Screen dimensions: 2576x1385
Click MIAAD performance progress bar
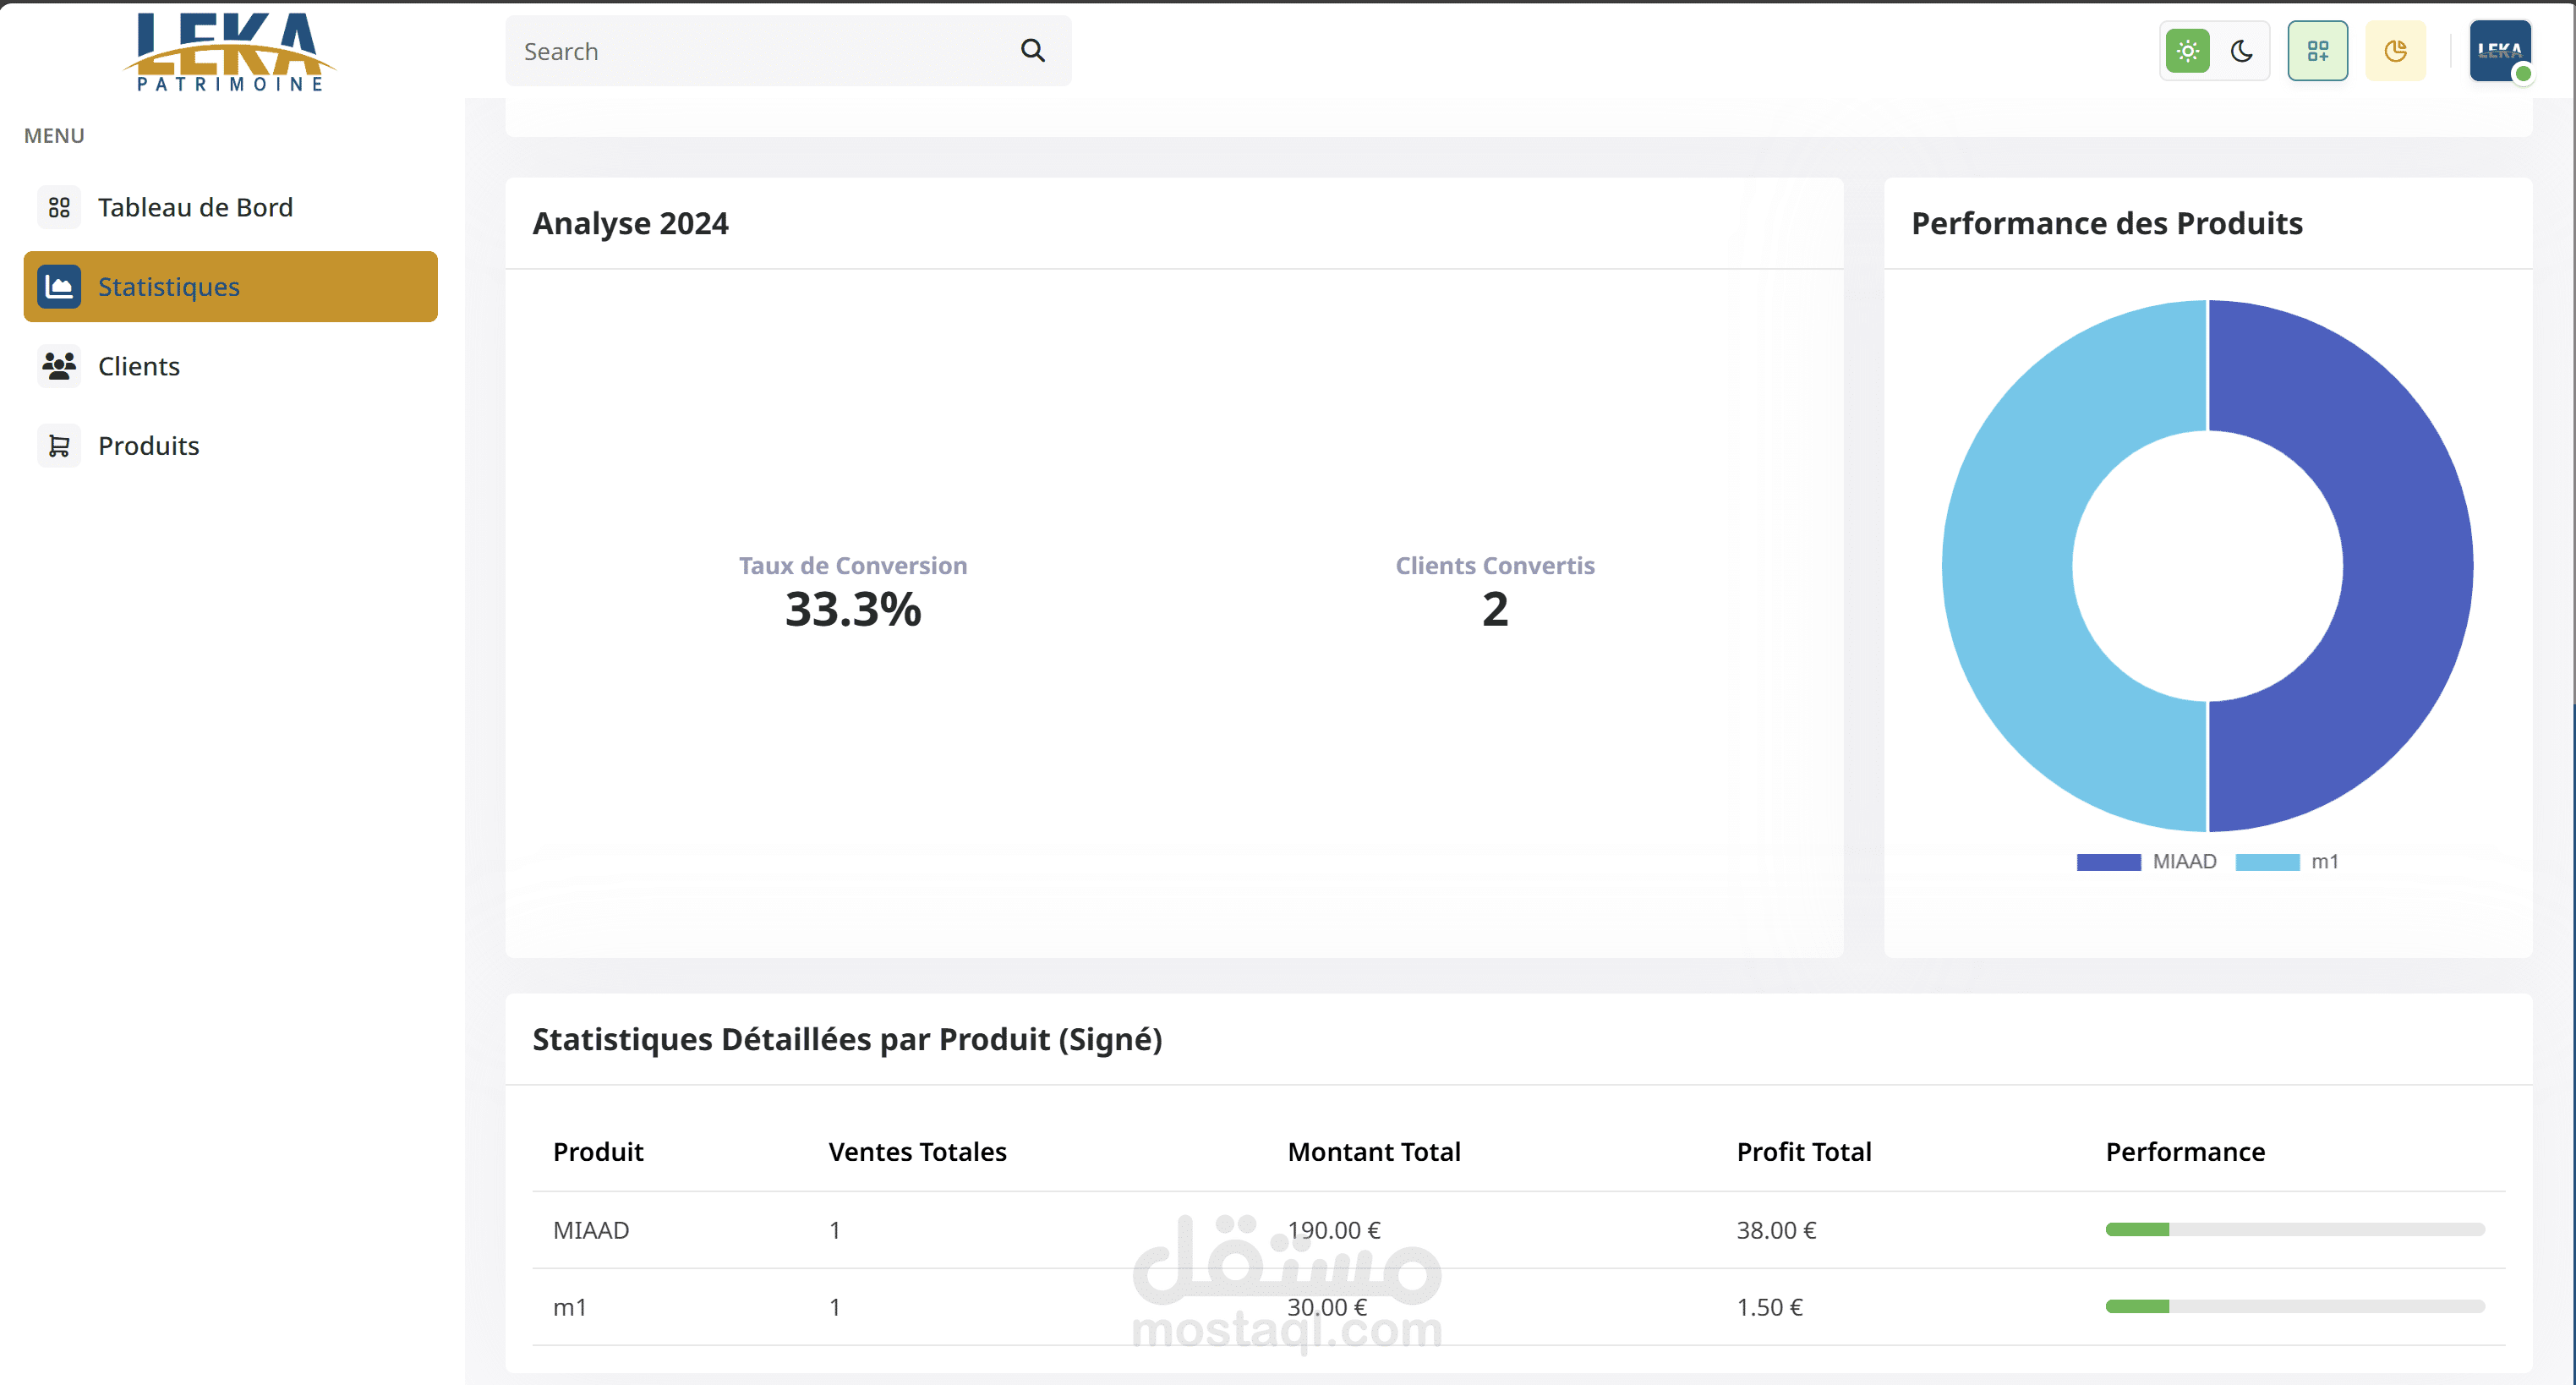coord(2294,1229)
